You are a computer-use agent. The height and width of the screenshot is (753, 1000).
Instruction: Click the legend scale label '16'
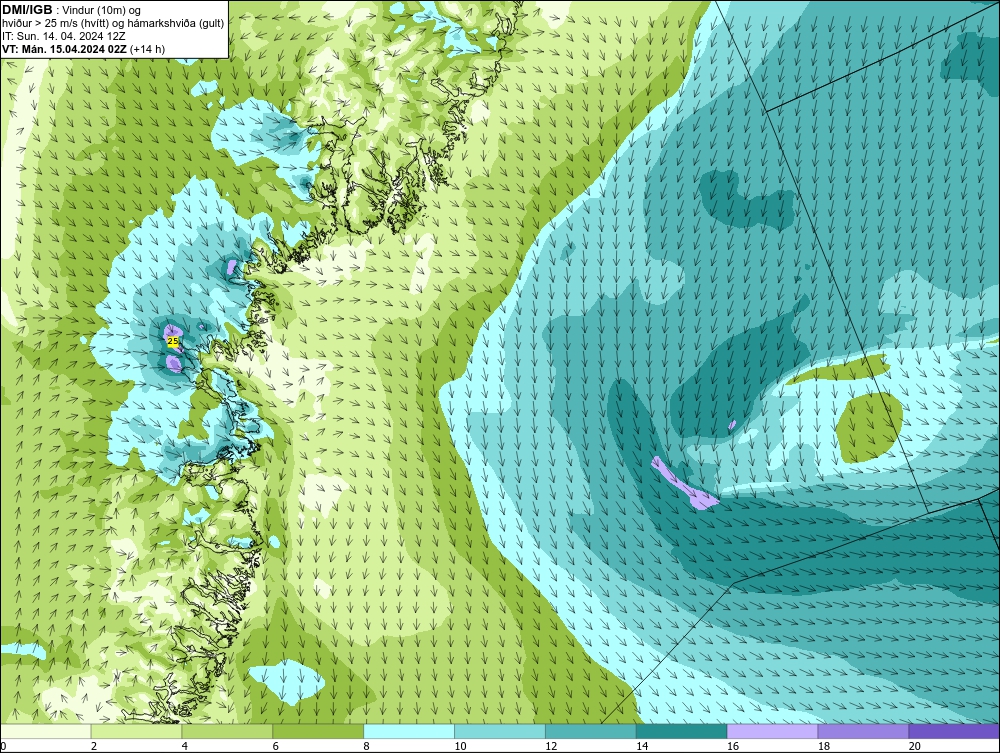(733, 746)
